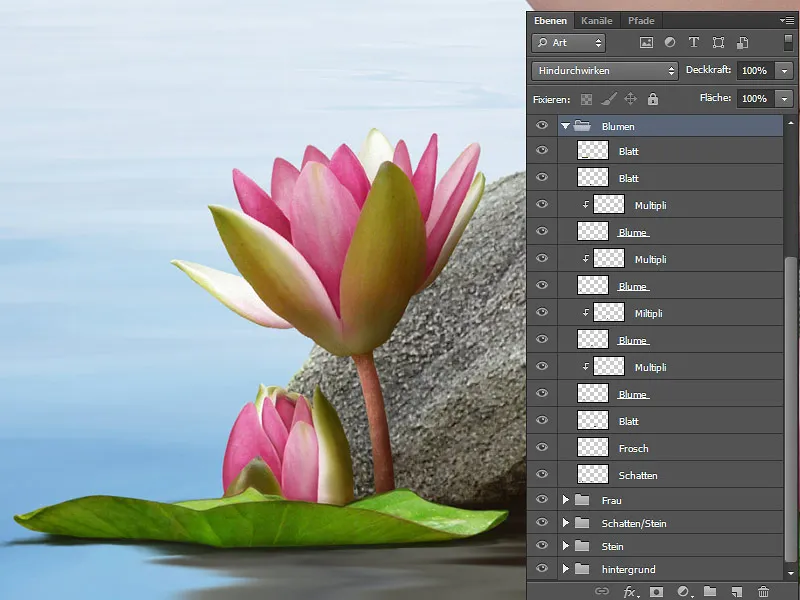Click the Deckkraft 100% value field

click(x=755, y=70)
